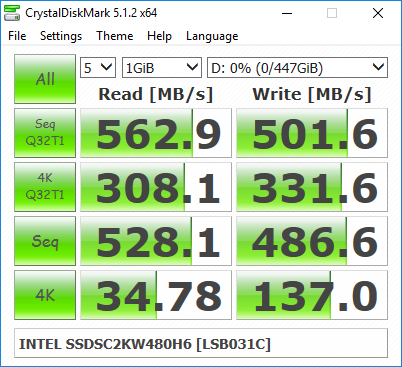Screen dimensions: 402x367
Task: Run the Seq test button
Action: click(45, 241)
